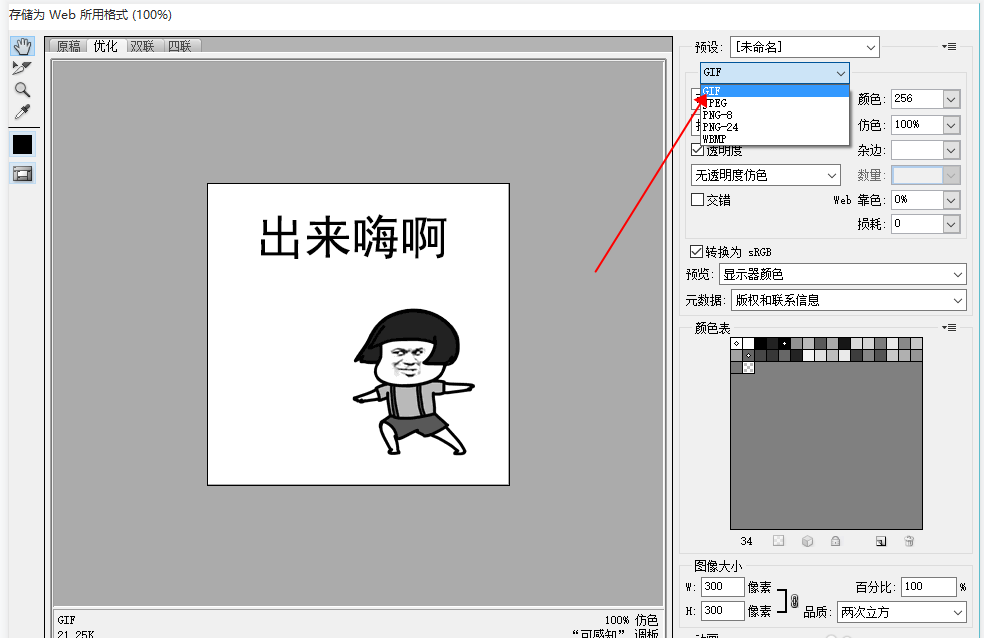This screenshot has width=984, height=638.
Task: Click the lock selected color icon
Action: [x=835, y=541]
